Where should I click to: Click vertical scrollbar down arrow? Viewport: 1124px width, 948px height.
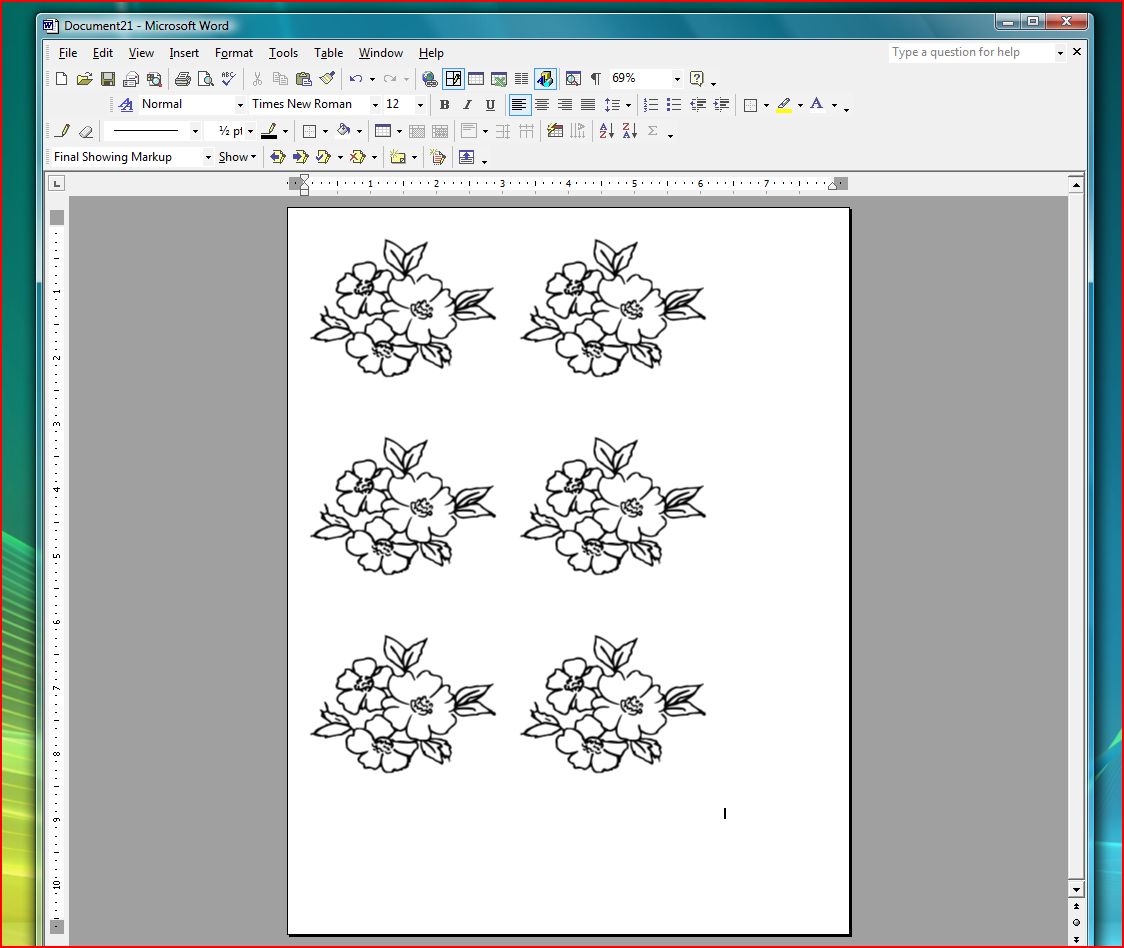[x=1076, y=890]
